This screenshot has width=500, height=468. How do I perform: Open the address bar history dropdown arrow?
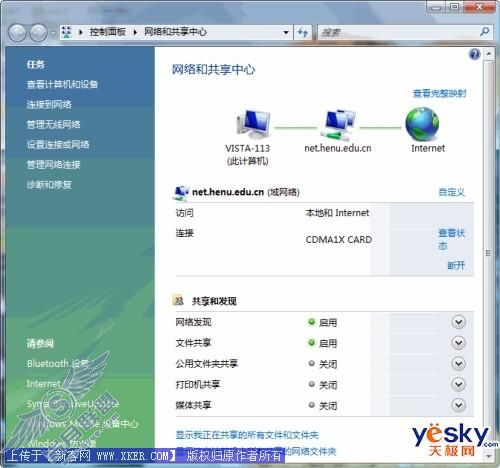[x=286, y=32]
